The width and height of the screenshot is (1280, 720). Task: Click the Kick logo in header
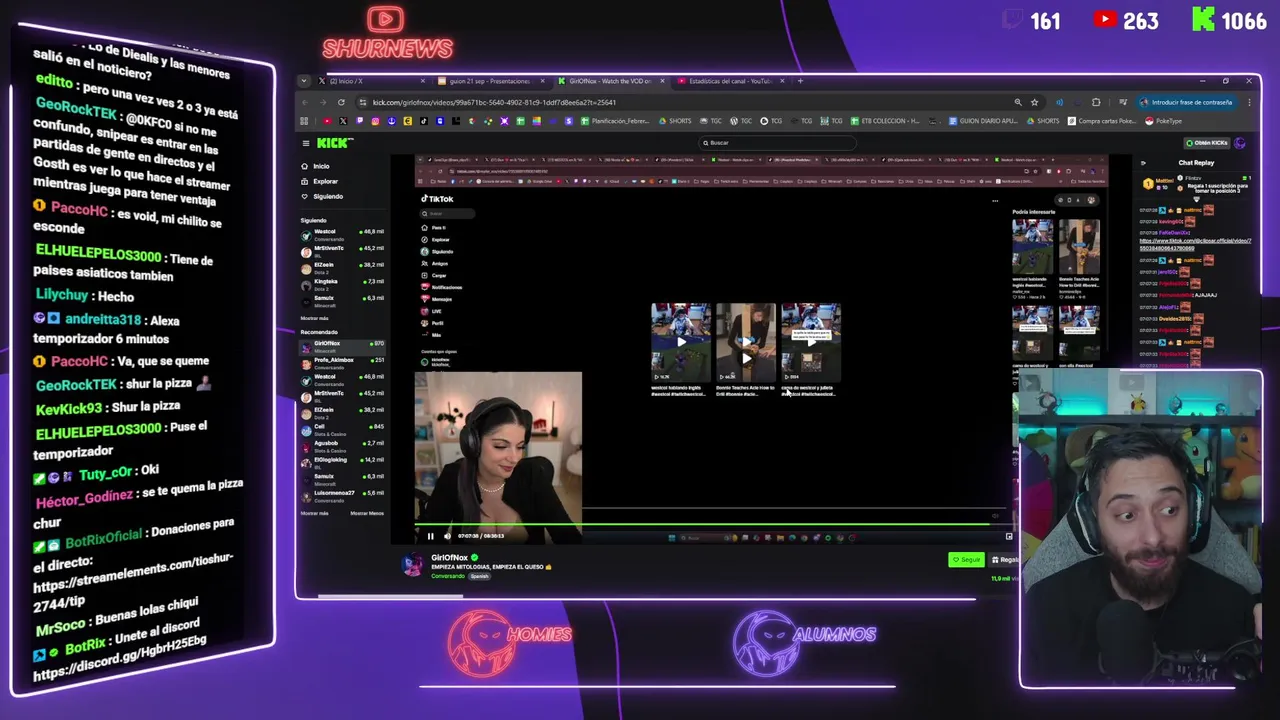point(333,143)
